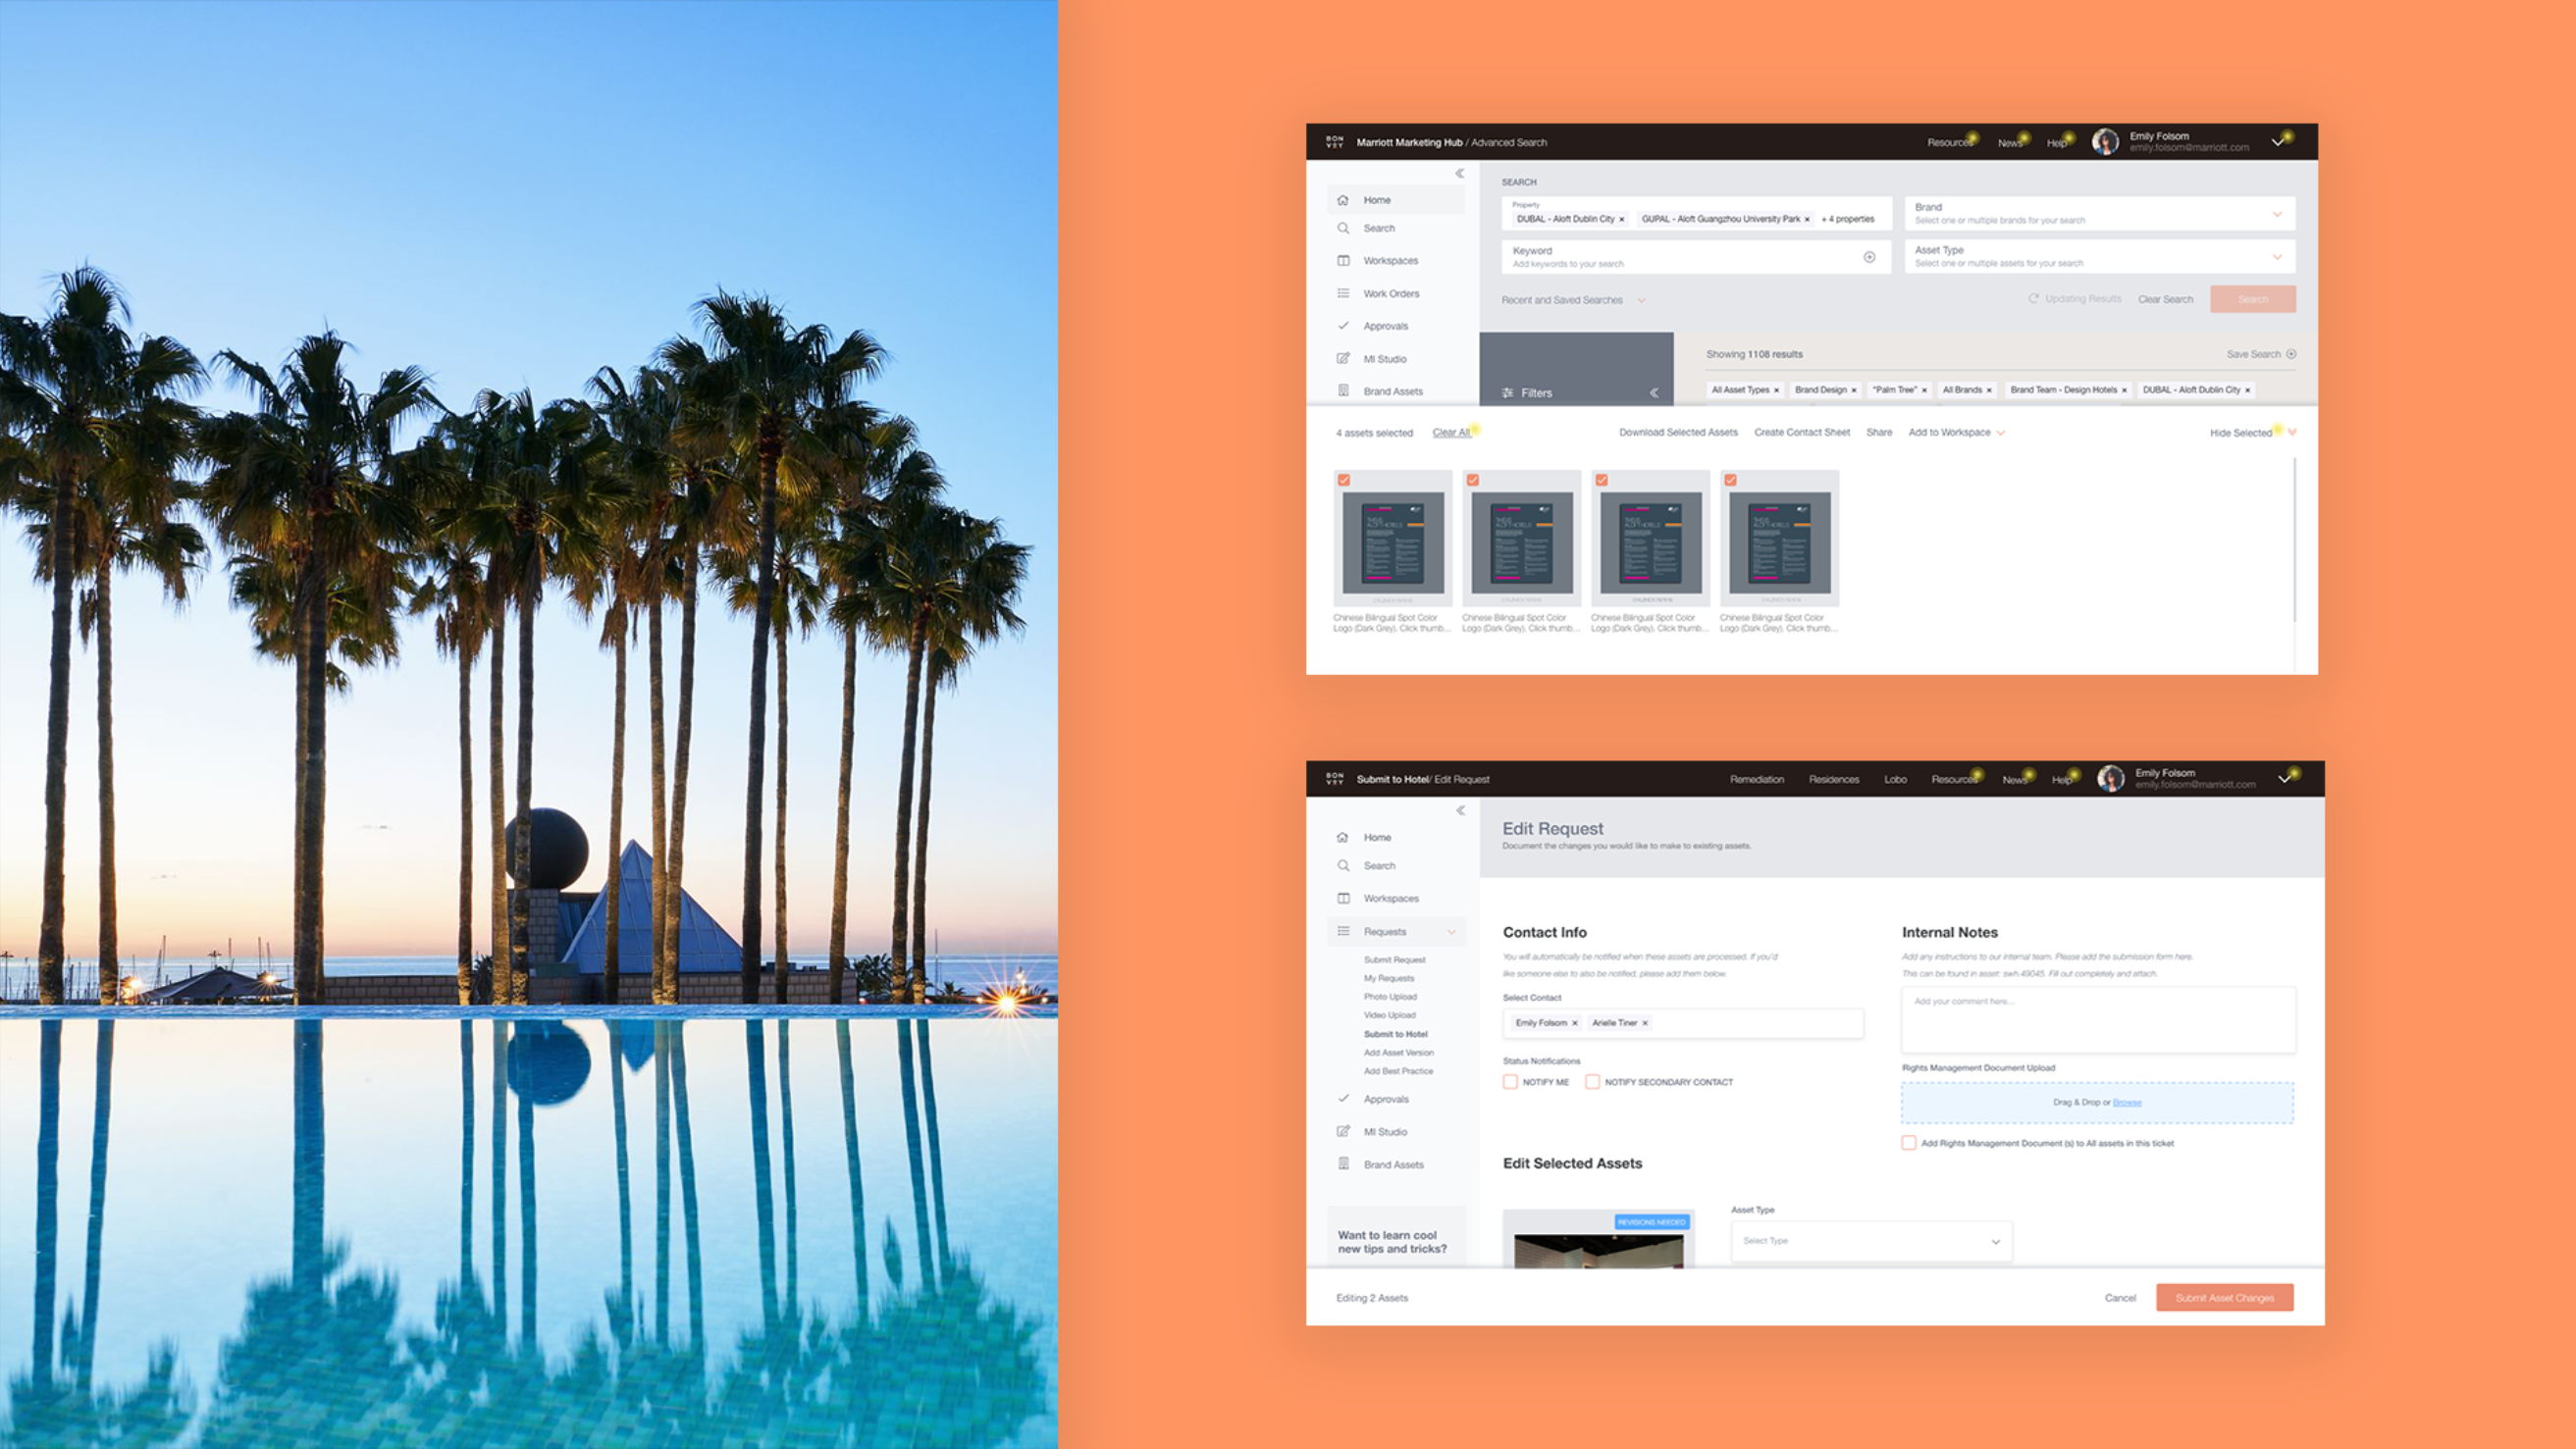2576x1449 pixels.
Task: Toggle Hide Selected chevron
Action: coord(2292,432)
